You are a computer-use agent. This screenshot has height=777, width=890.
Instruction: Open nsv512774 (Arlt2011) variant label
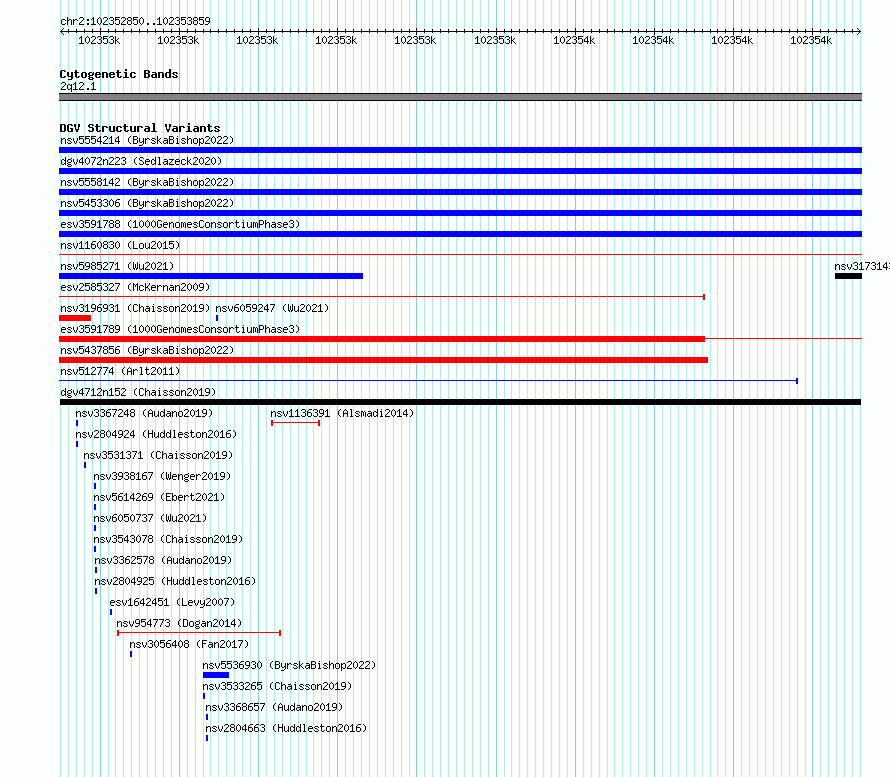pyautogui.click(x=120, y=371)
